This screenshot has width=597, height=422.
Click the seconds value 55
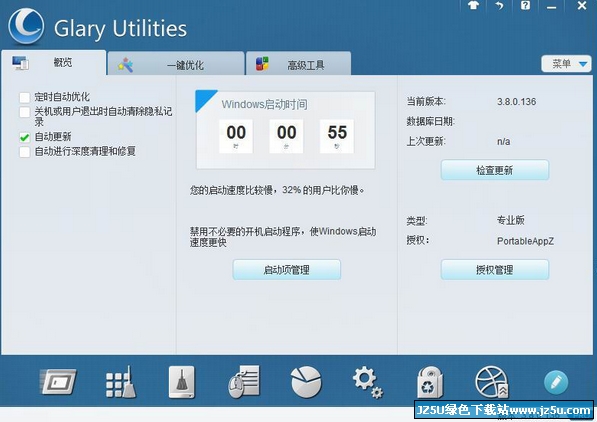(x=337, y=133)
